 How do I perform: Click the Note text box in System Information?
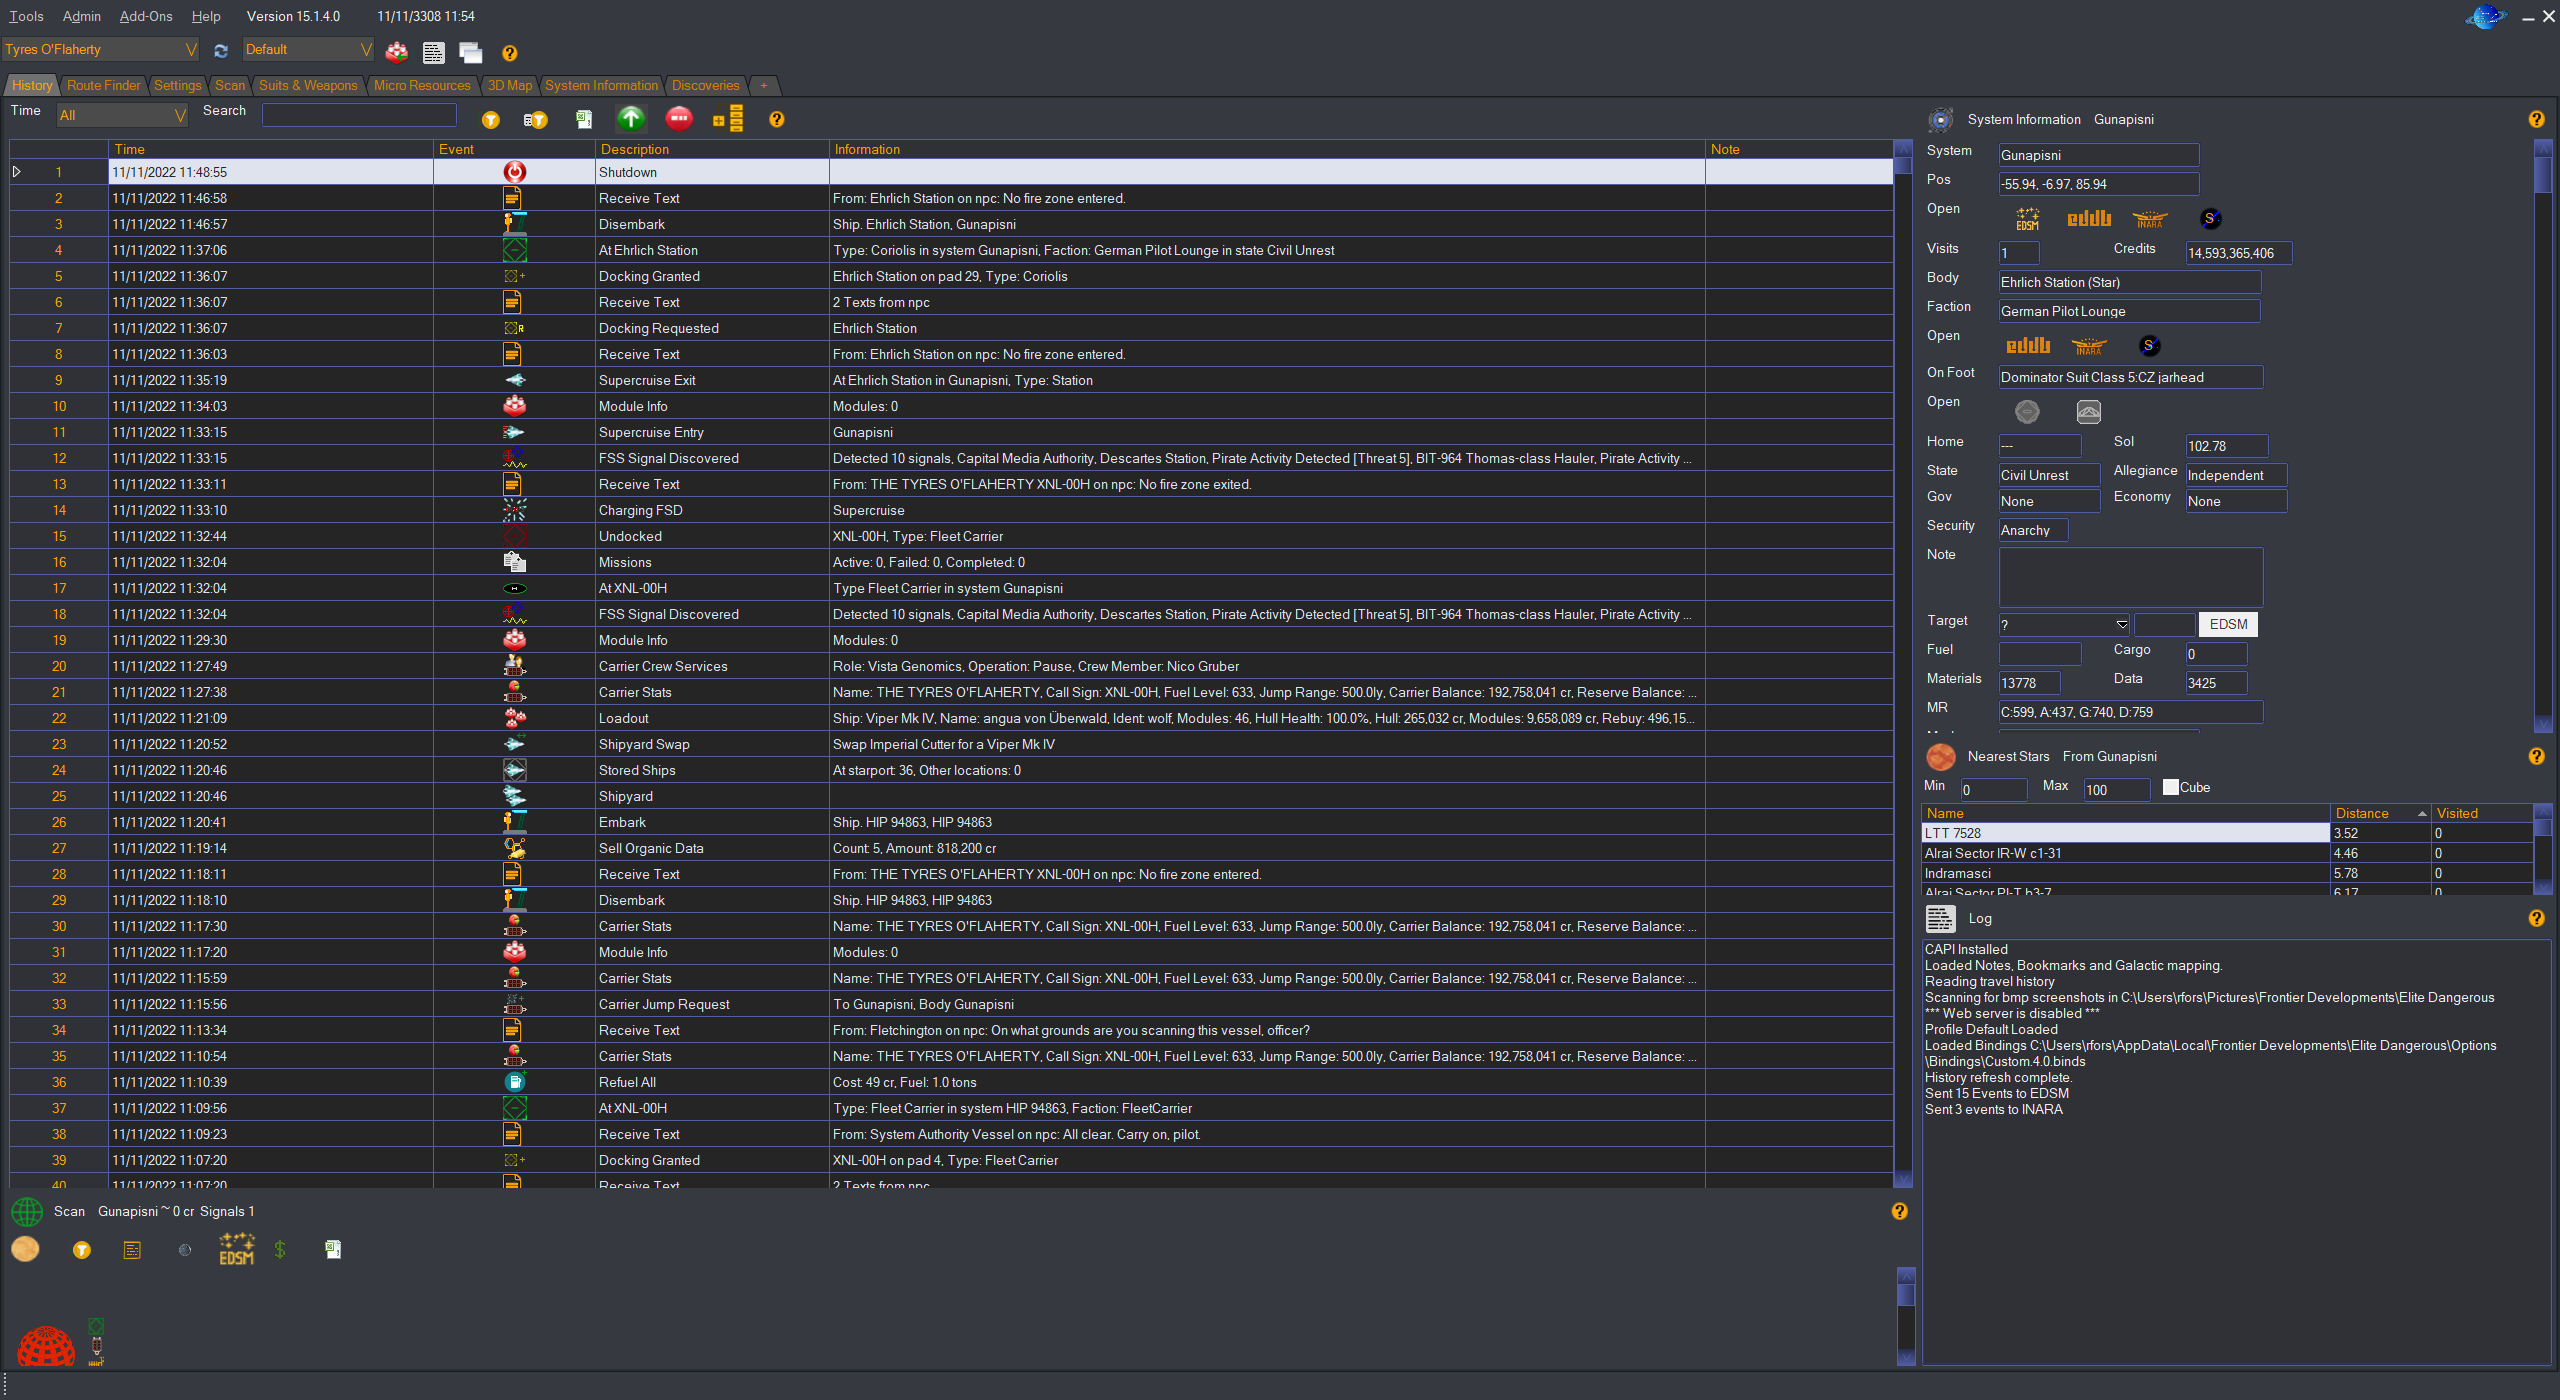coord(2130,577)
